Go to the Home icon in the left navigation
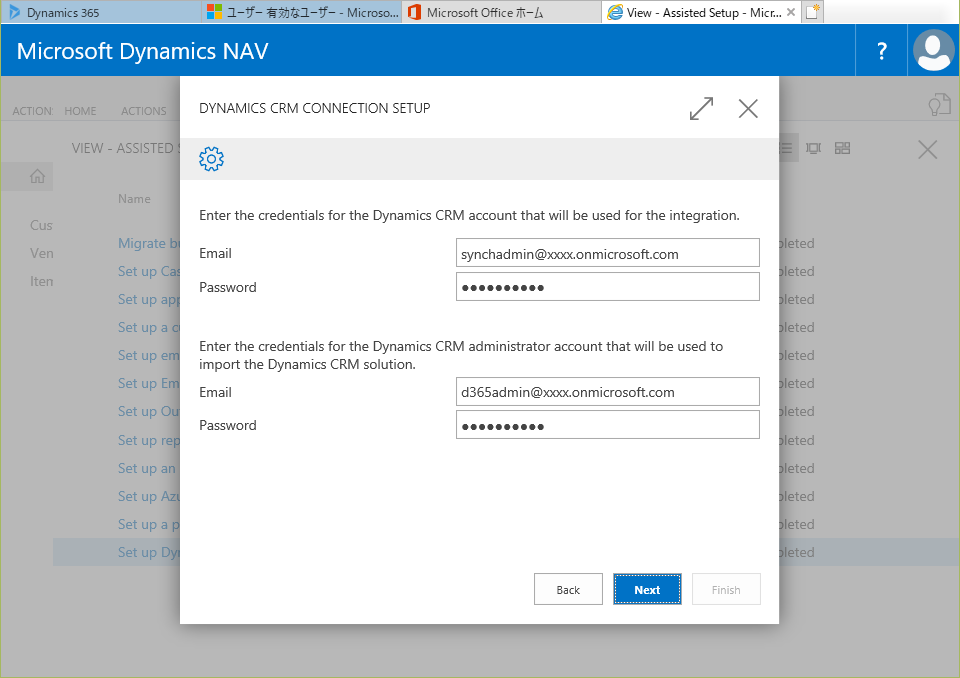The image size is (960, 678). click(37, 176)
